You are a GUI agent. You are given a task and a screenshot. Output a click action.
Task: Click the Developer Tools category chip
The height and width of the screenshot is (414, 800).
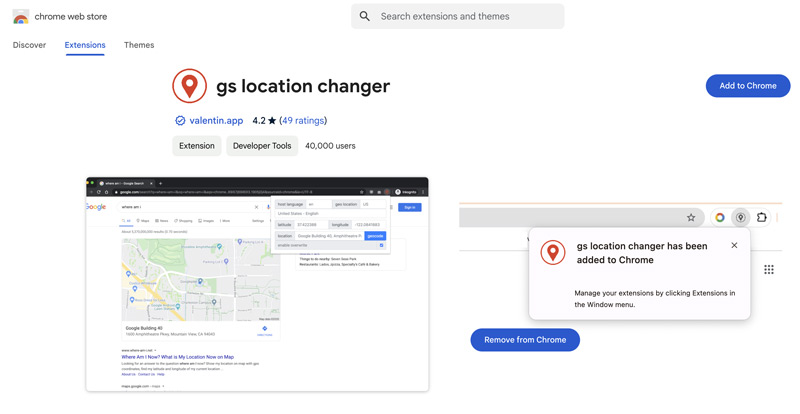point(262,145)
